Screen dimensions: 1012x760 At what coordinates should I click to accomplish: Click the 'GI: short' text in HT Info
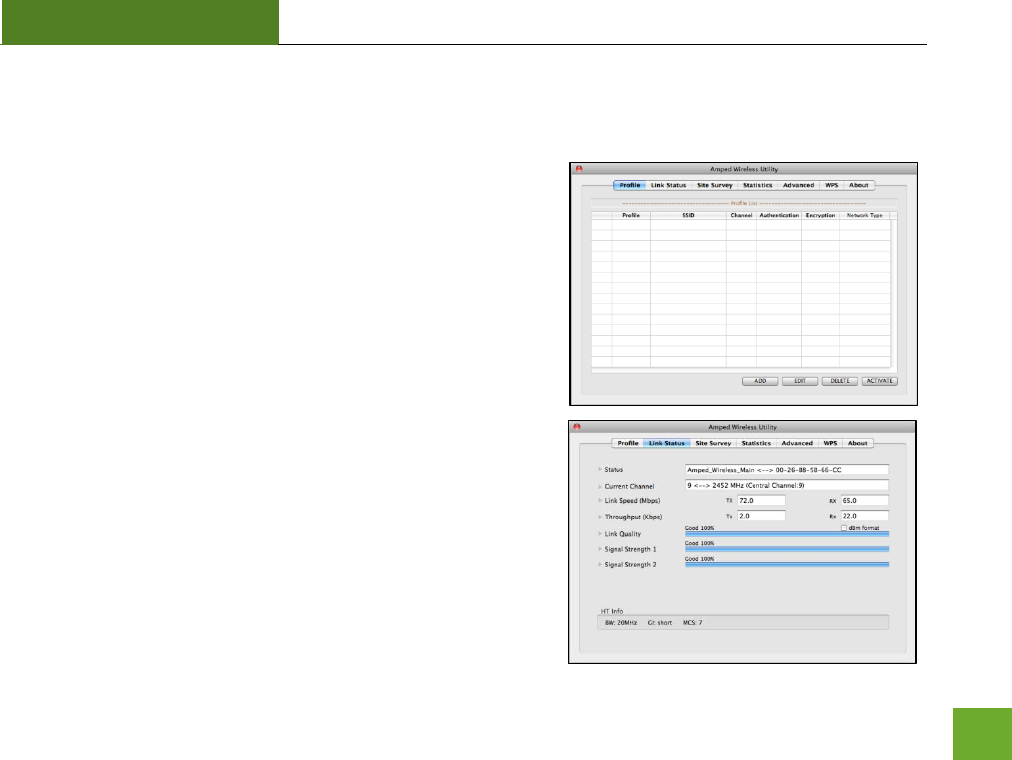(x=660, y=623)
